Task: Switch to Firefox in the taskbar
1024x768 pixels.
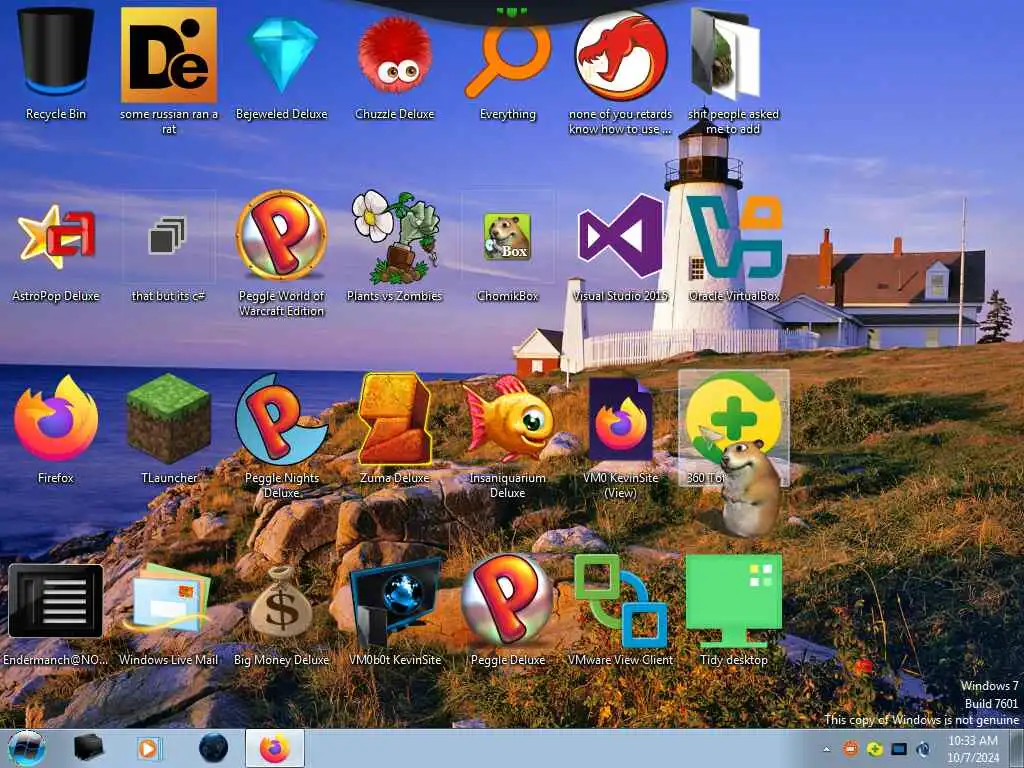Action: pos(275,748)
